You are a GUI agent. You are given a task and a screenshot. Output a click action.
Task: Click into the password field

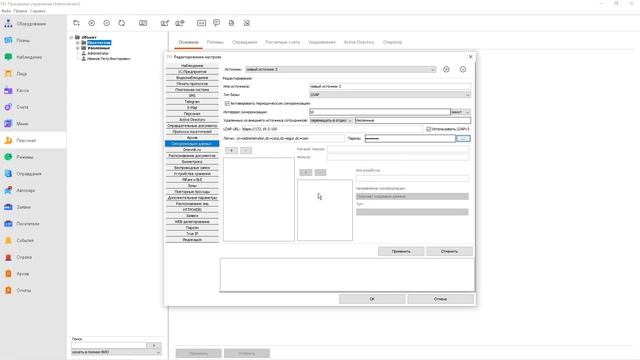click(x=410, y=139)
